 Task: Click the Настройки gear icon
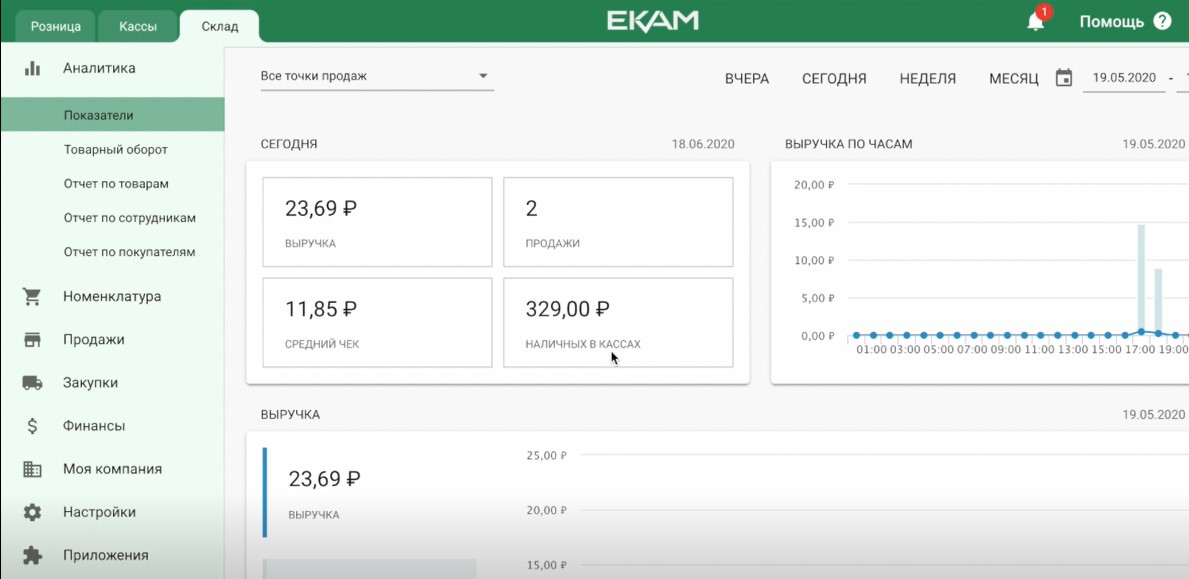(x=33, y=512)
